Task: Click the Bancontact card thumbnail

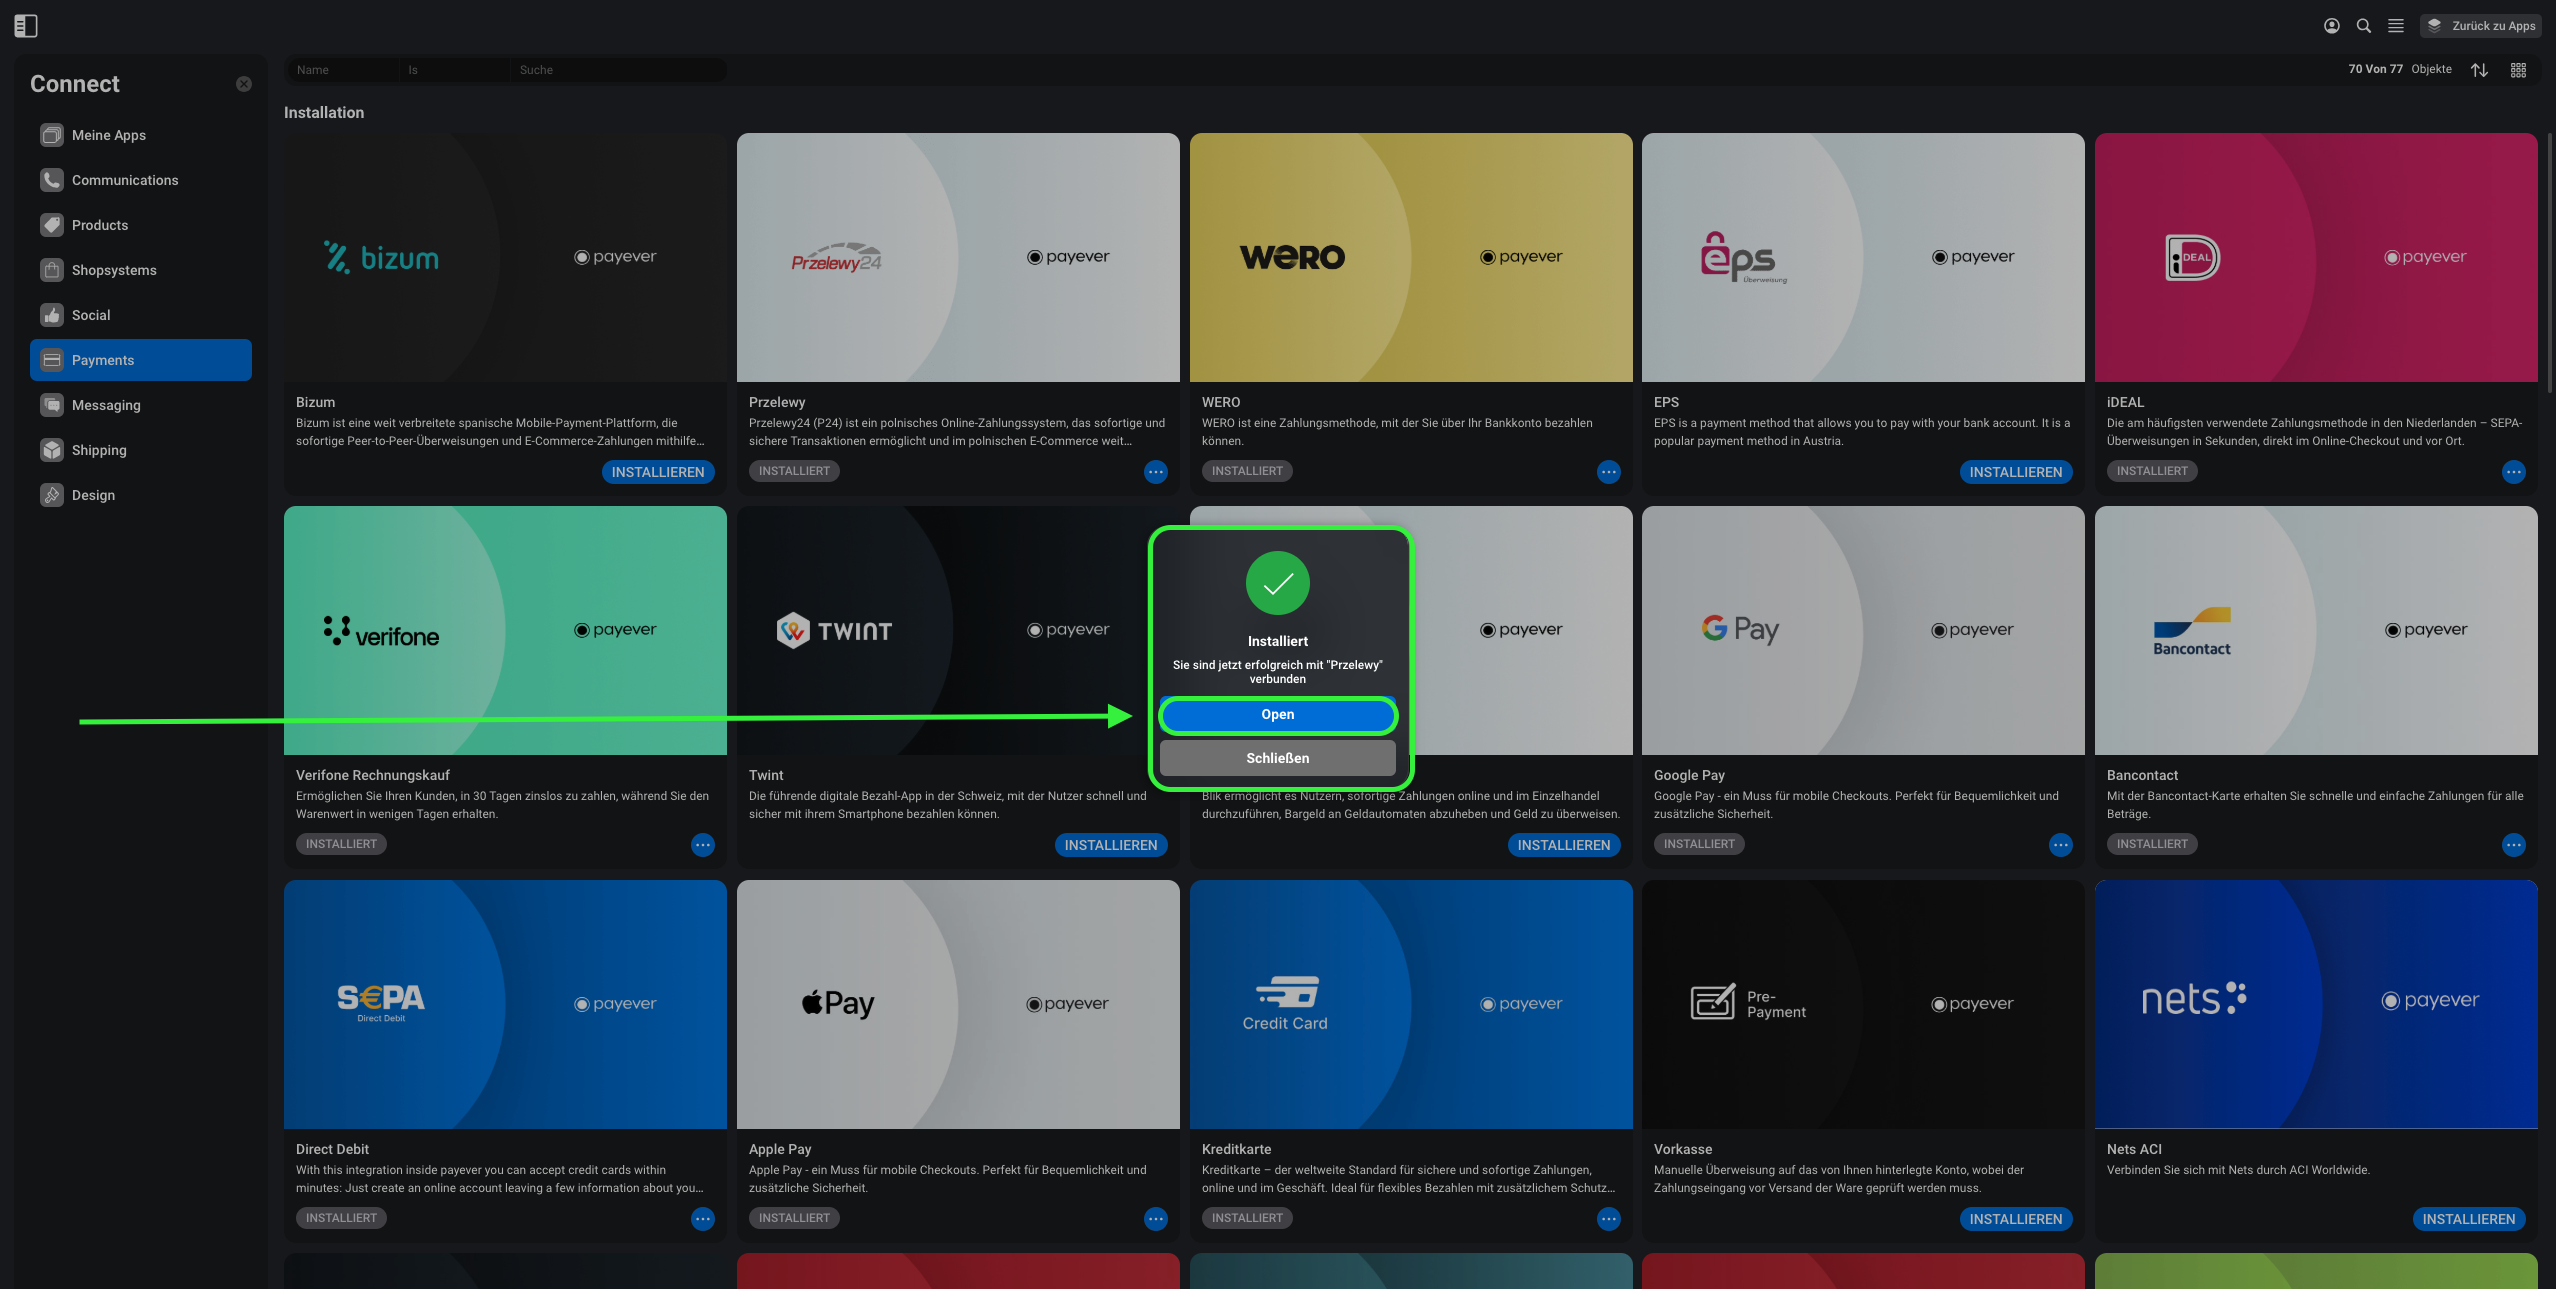Action: pyautogui.click(x=2316, y=630)
